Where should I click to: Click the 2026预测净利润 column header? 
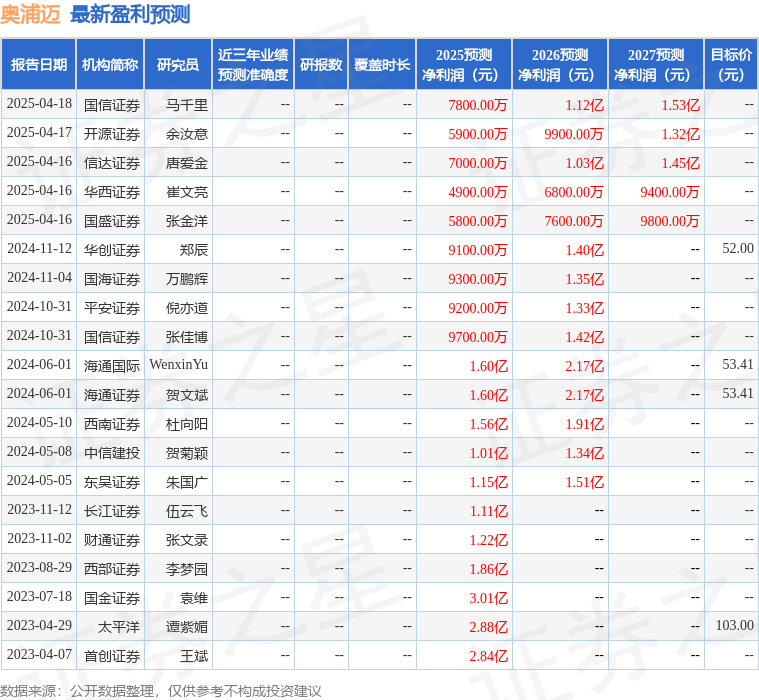click(x=560, y=64)
